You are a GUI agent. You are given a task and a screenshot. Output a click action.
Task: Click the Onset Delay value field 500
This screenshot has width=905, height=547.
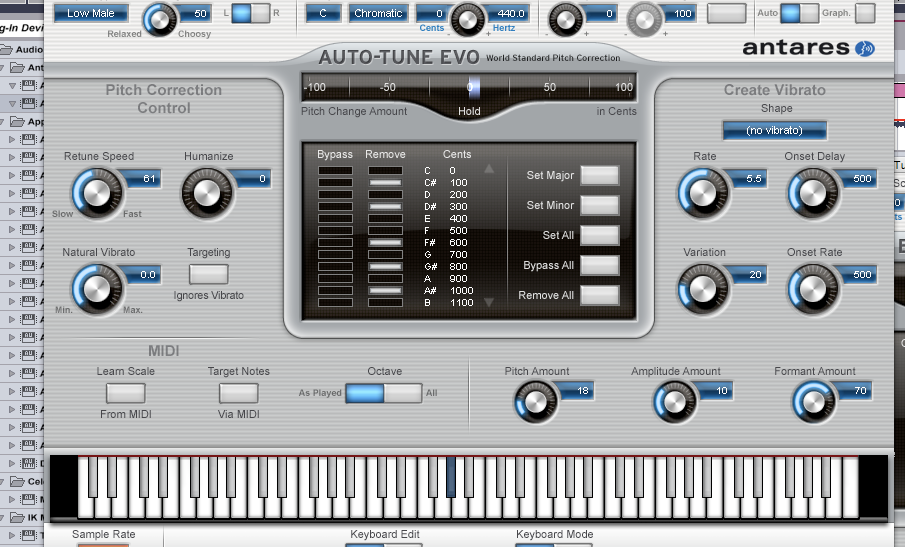tap(859, 179)
